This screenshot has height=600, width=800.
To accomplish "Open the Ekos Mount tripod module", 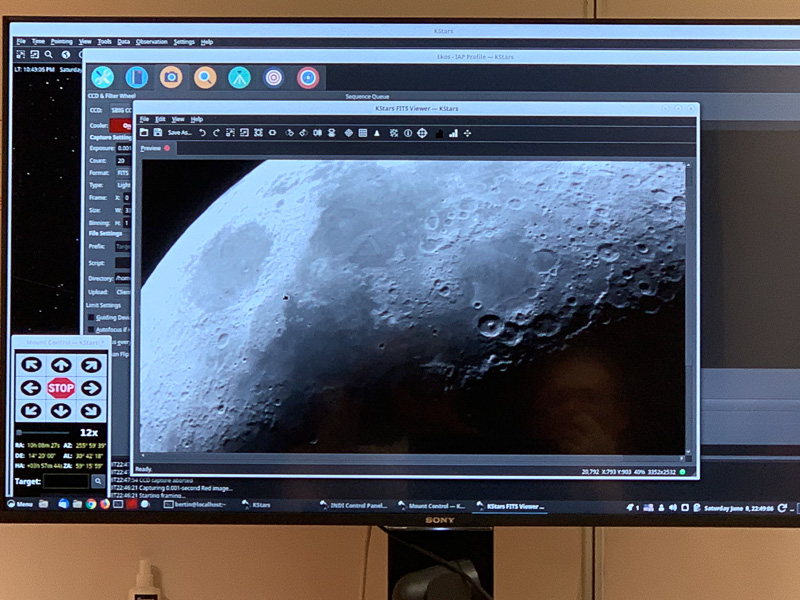I will (x=239, y=78).
